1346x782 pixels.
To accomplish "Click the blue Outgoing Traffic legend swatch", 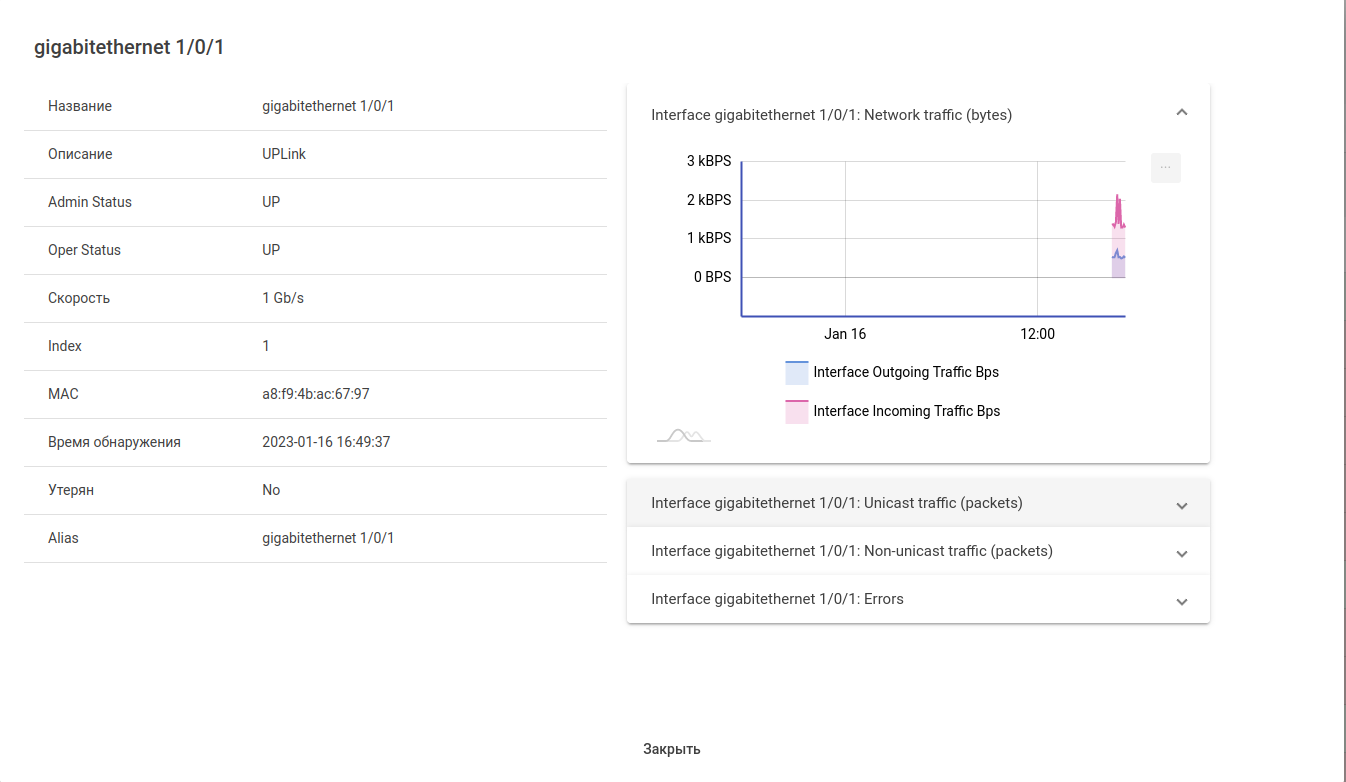I will click(796, 373).
